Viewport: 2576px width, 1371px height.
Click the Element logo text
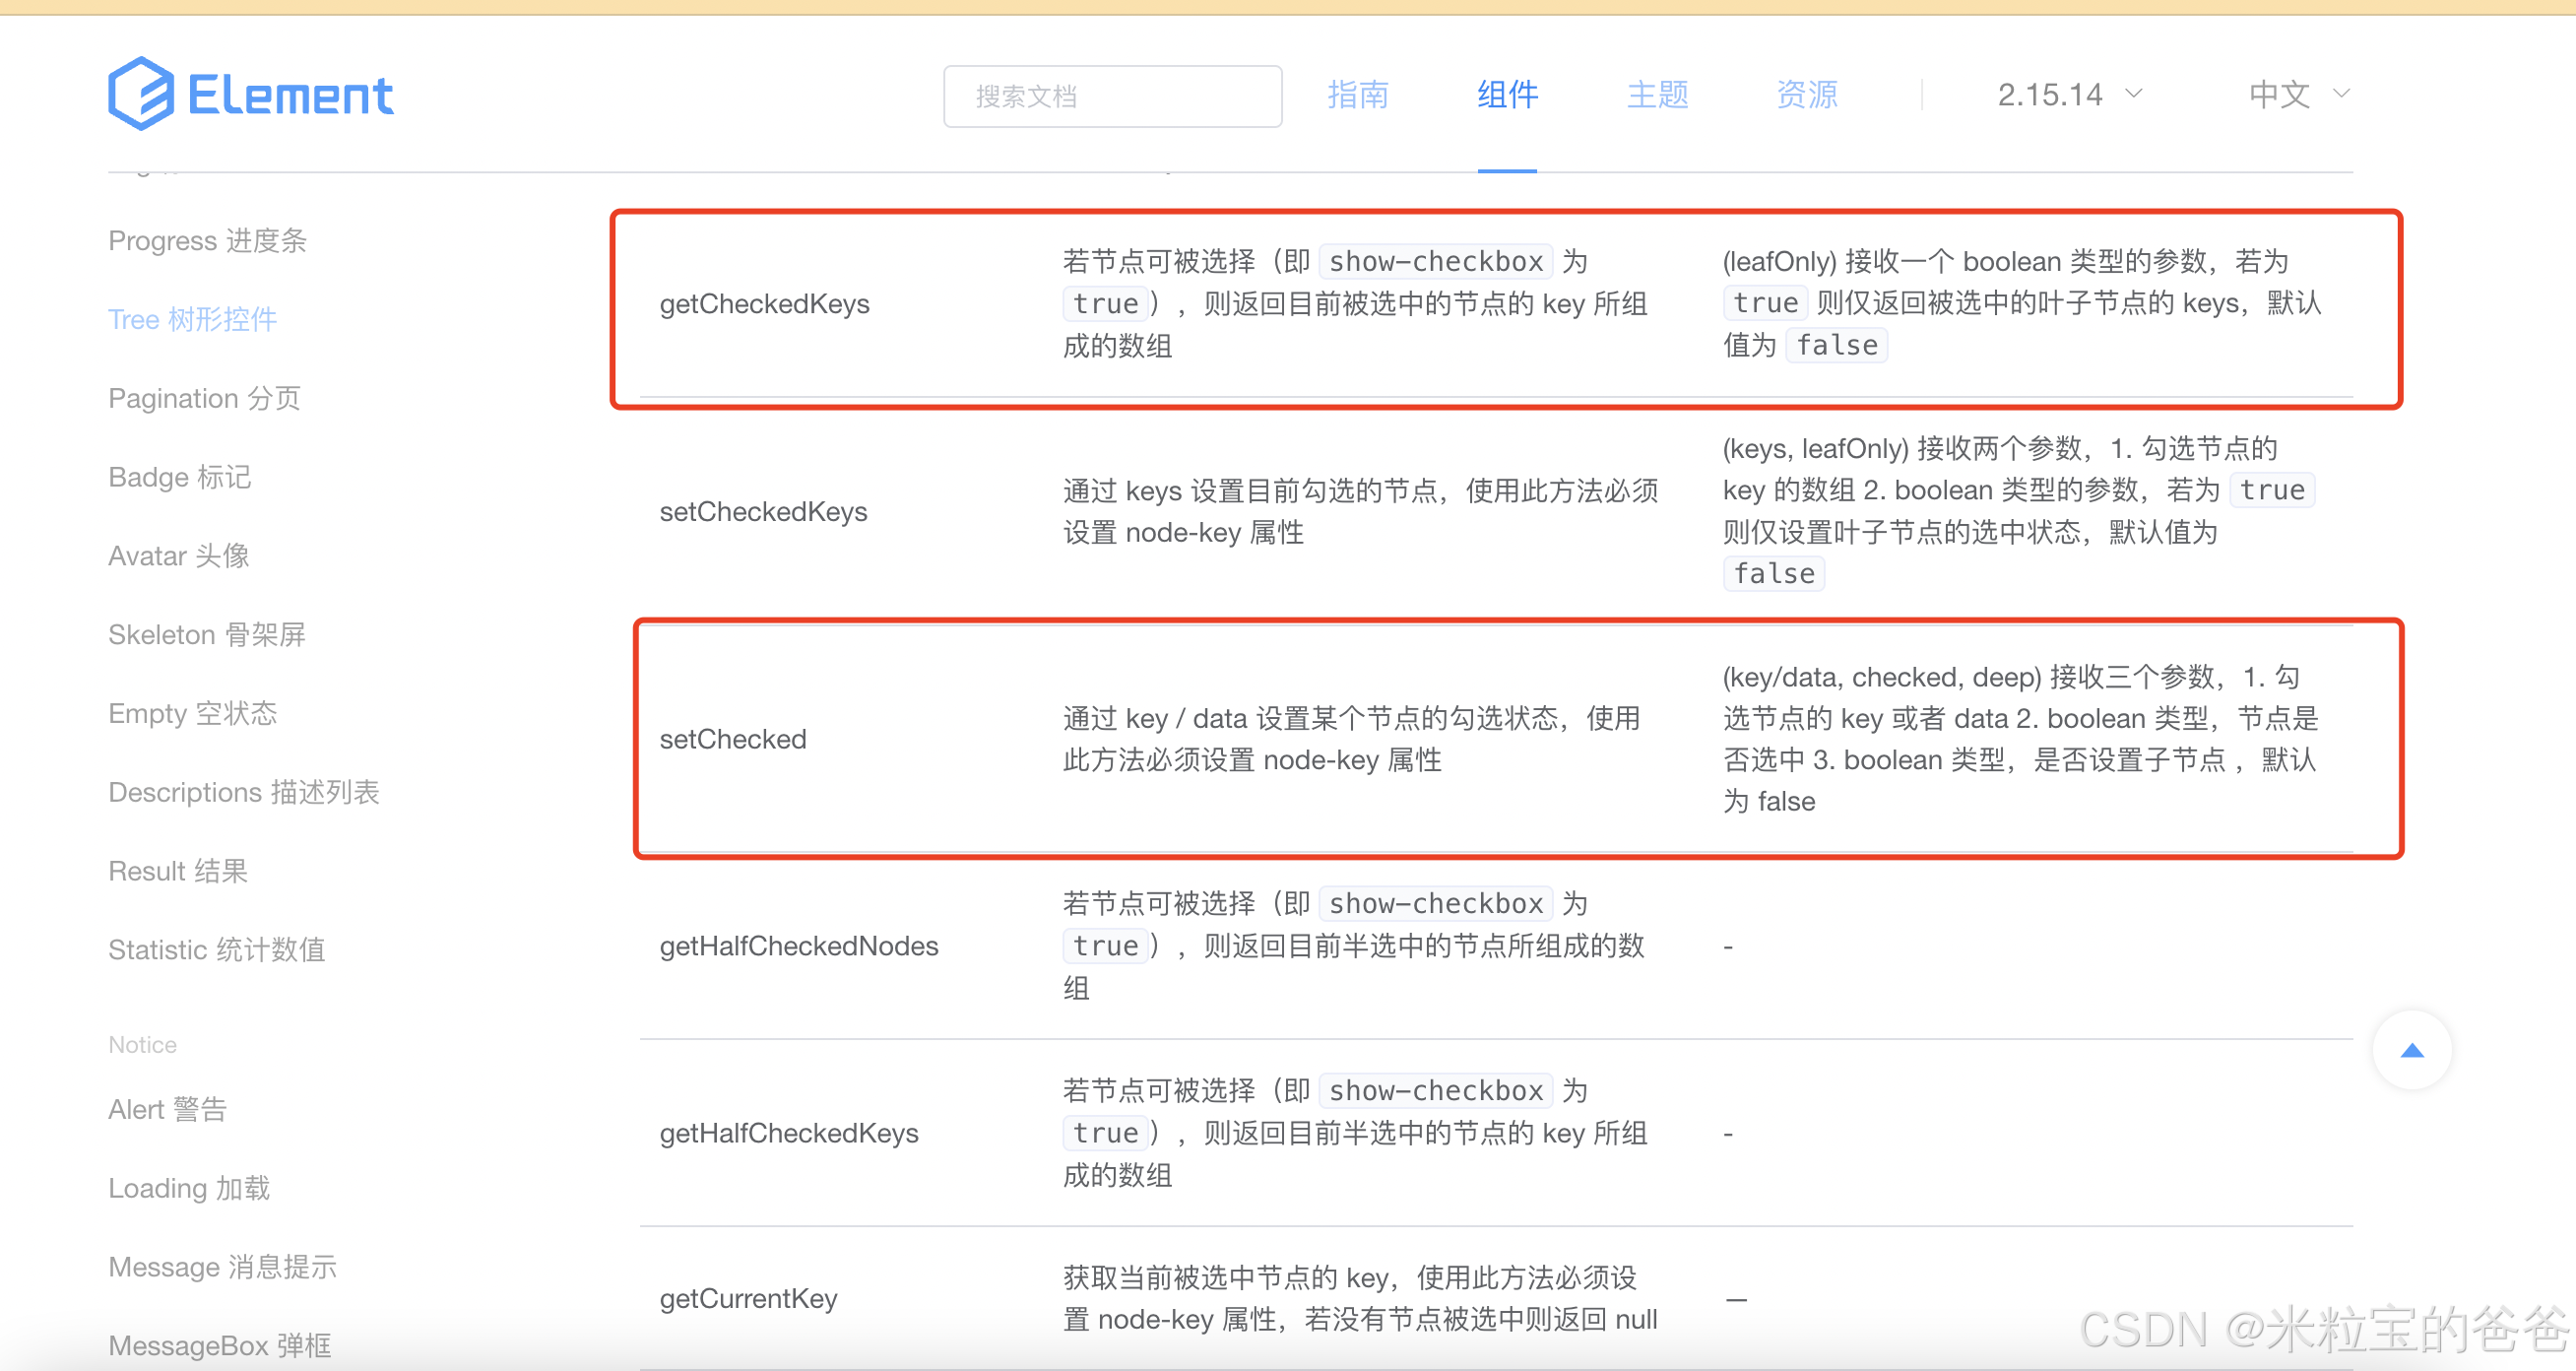tap(290, 96)
